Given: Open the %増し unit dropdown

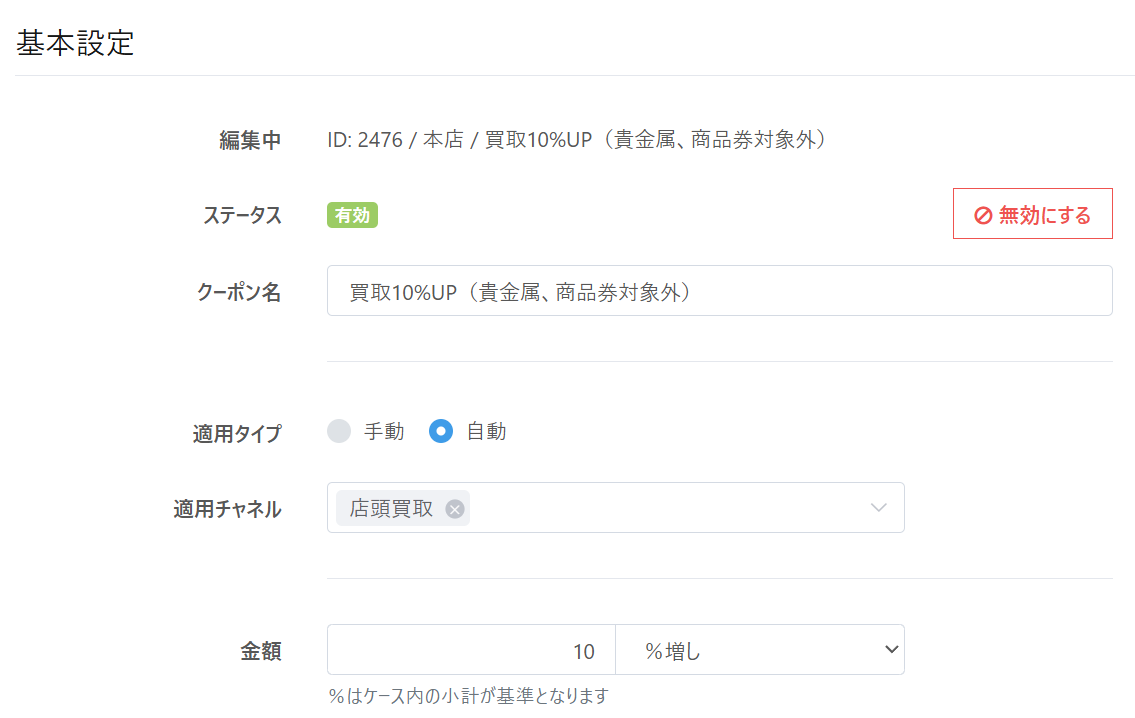Looking at the screenshot, I should [760, 651].
